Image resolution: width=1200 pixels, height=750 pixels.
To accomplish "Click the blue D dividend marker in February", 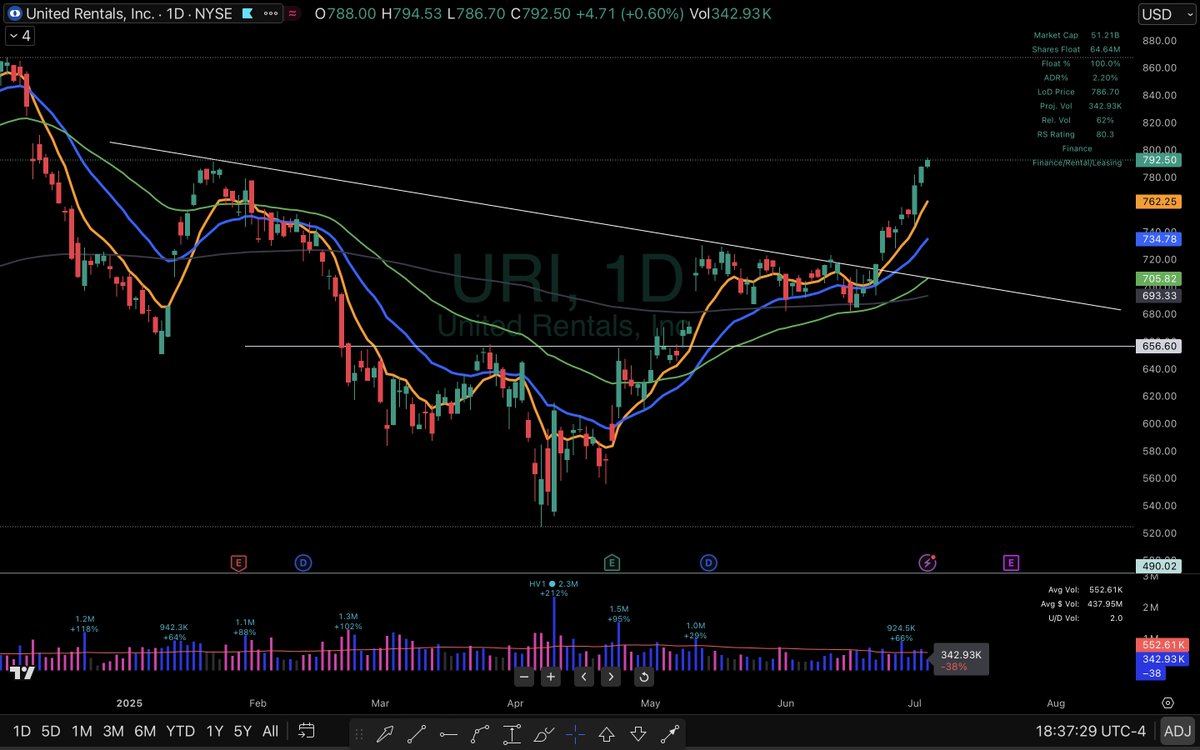I will tap(303, 563).
